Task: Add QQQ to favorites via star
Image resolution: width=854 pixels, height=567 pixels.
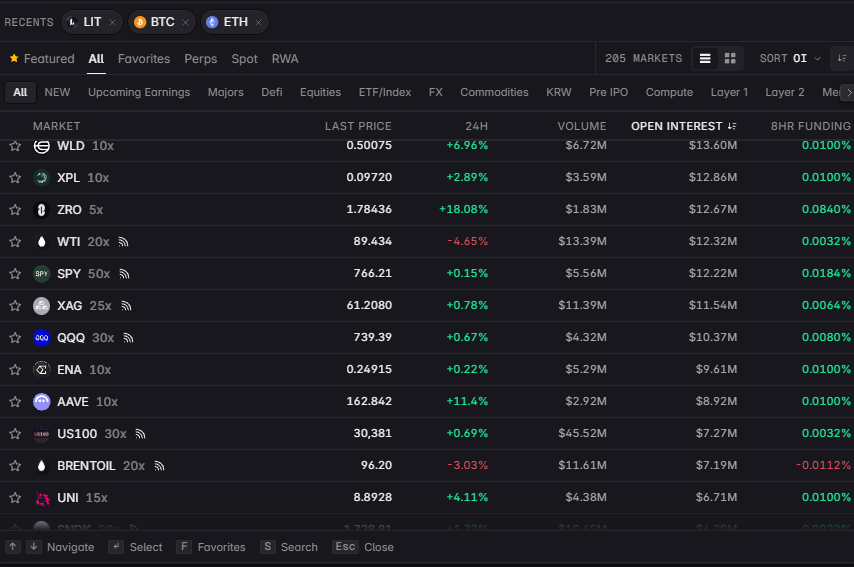Action: [15, 338]
